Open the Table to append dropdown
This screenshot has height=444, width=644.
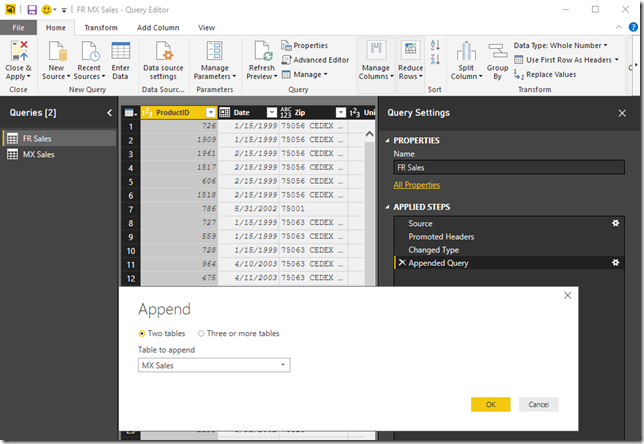click(x=215, y=366)
